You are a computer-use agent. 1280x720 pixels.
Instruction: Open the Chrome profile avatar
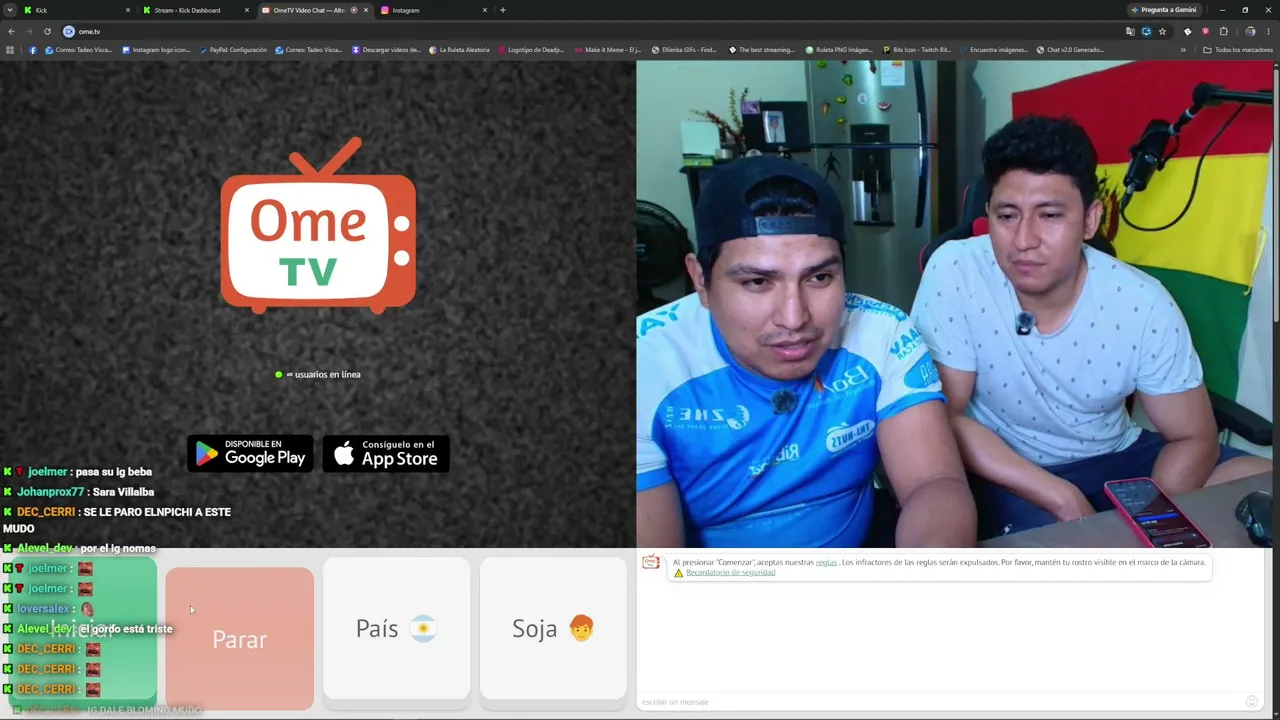coord(1250,31)
